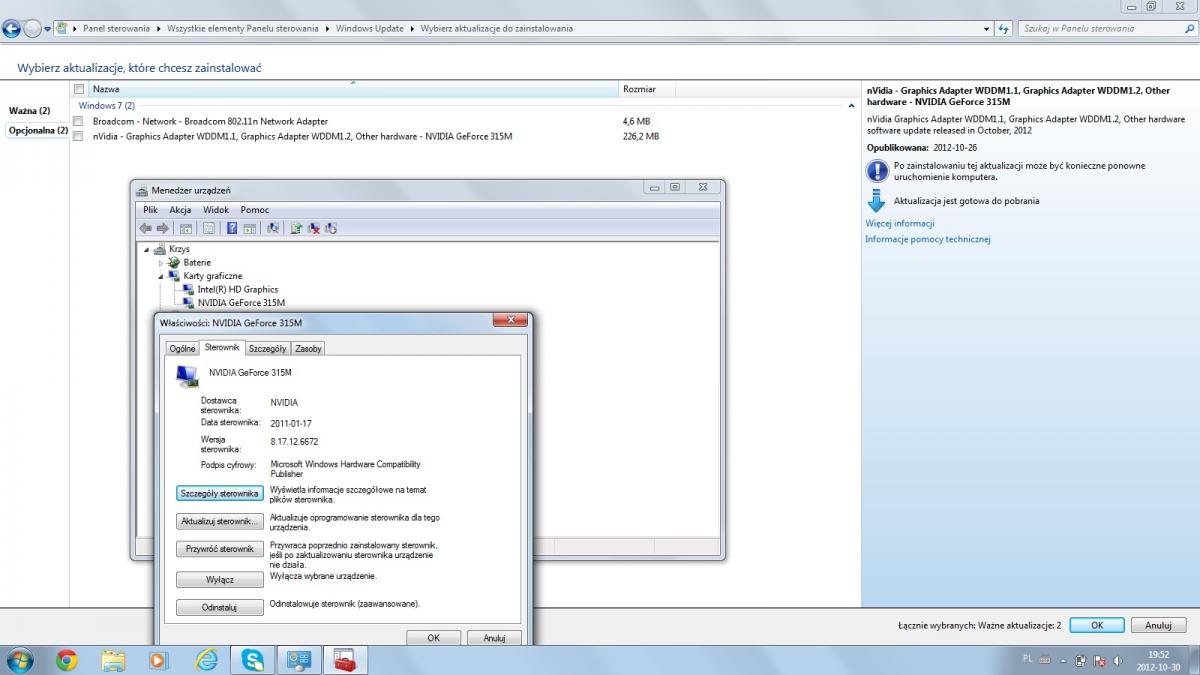Open Plik menu in Device Manager
1200x675 pixels.
click(x=150, y=210)
